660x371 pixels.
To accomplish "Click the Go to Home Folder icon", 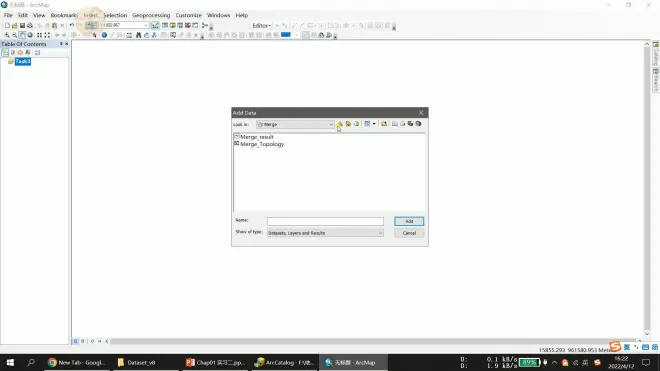I will click(x=348, y=124).
